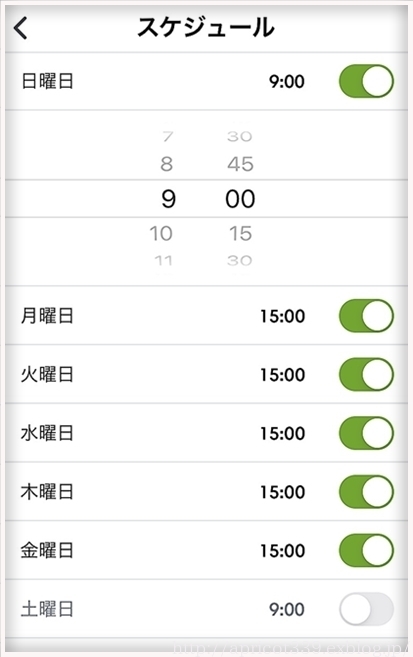The height and width of the screenshot is (657, 413).
Task: Choose 15 in the minutes wheel
Action: [240, 233]
